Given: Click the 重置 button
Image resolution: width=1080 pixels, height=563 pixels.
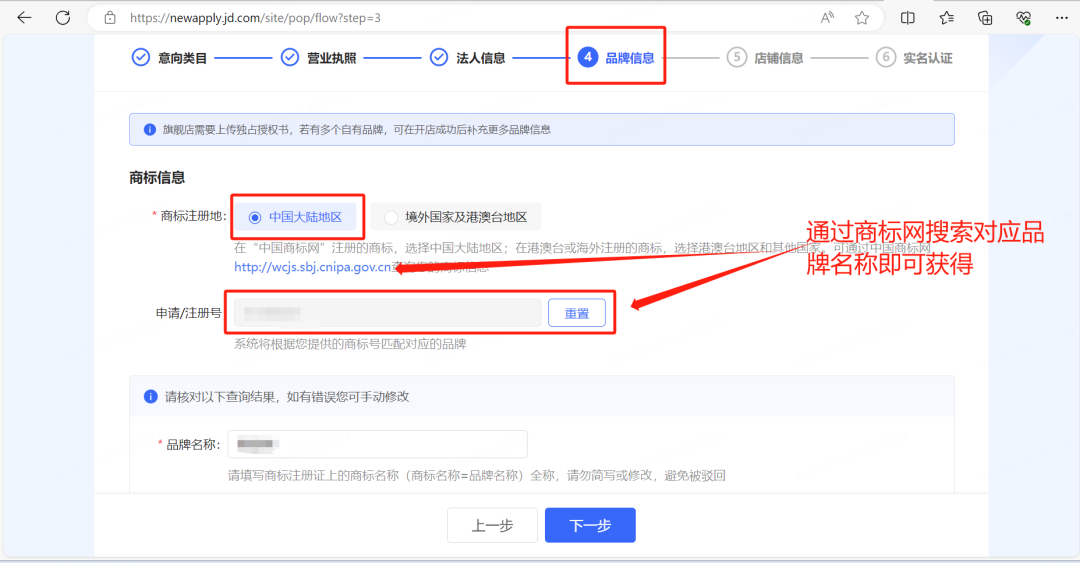Looking at the screenshot, I should point(577,313).
